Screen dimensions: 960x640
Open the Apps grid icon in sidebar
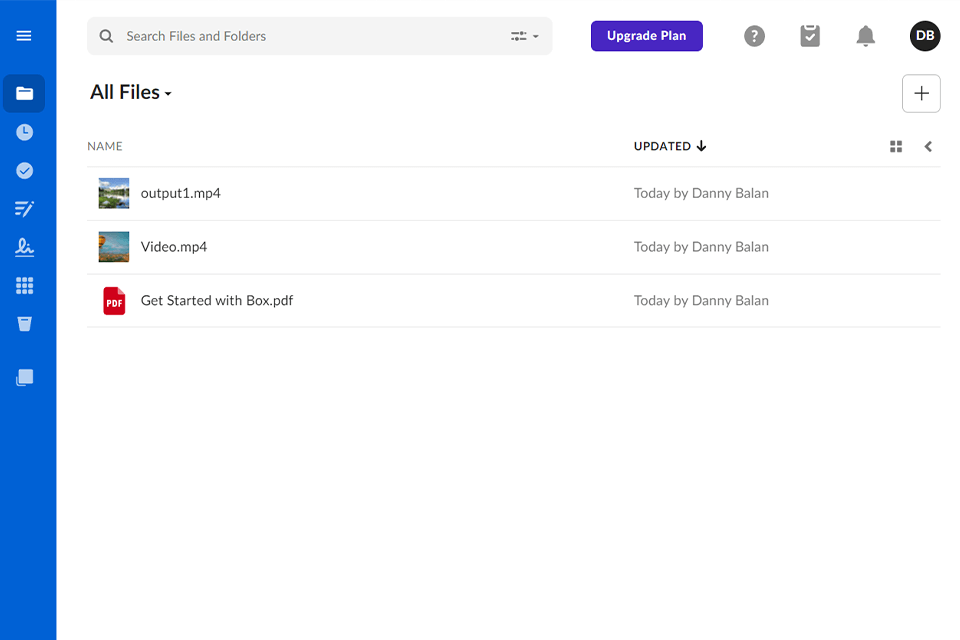(x=24, y=285)
